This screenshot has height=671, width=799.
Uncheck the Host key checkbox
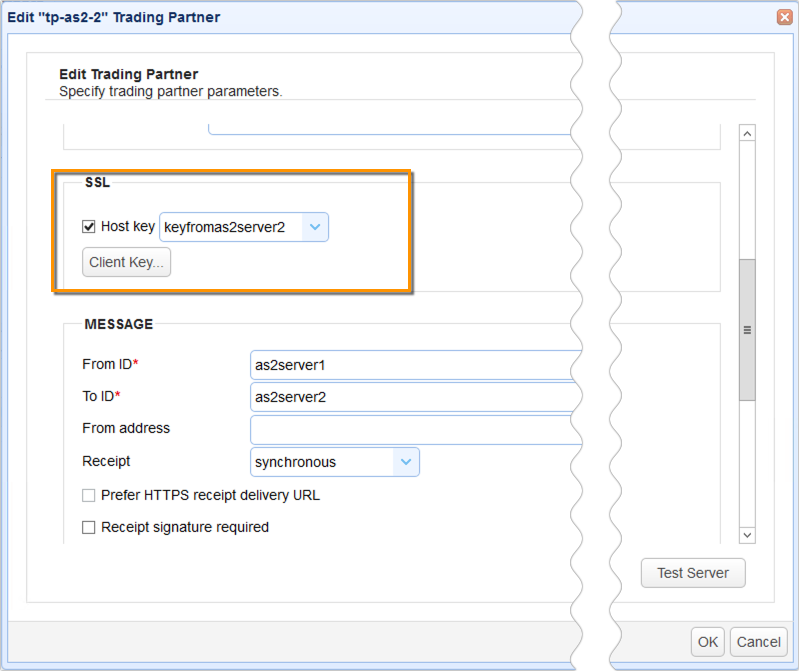tap(89, 227)
